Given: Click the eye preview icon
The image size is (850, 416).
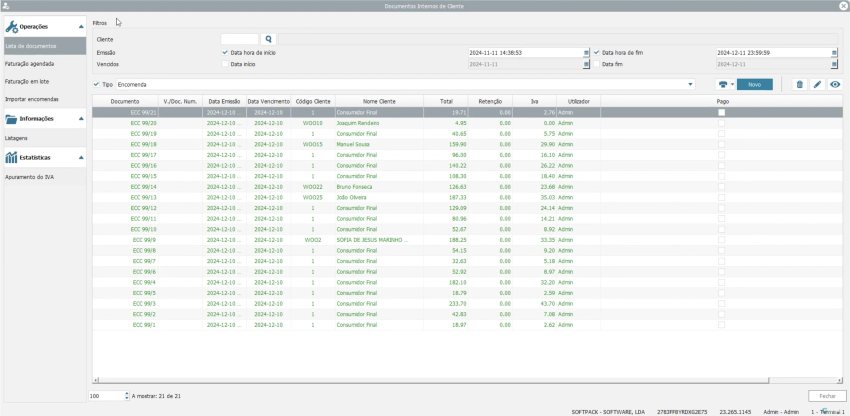Looking at the screenshot, I should click(835, 85).
